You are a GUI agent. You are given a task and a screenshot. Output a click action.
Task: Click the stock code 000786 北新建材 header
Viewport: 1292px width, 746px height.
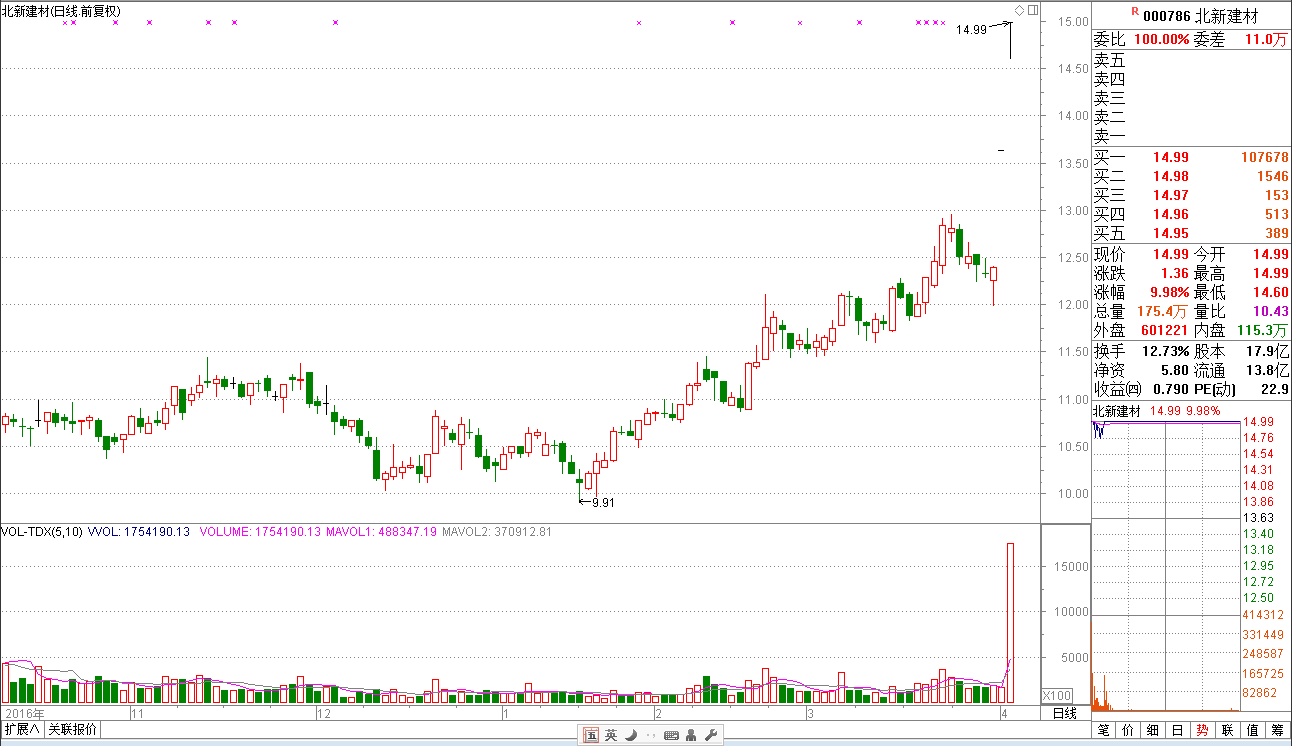[1200, 16]
